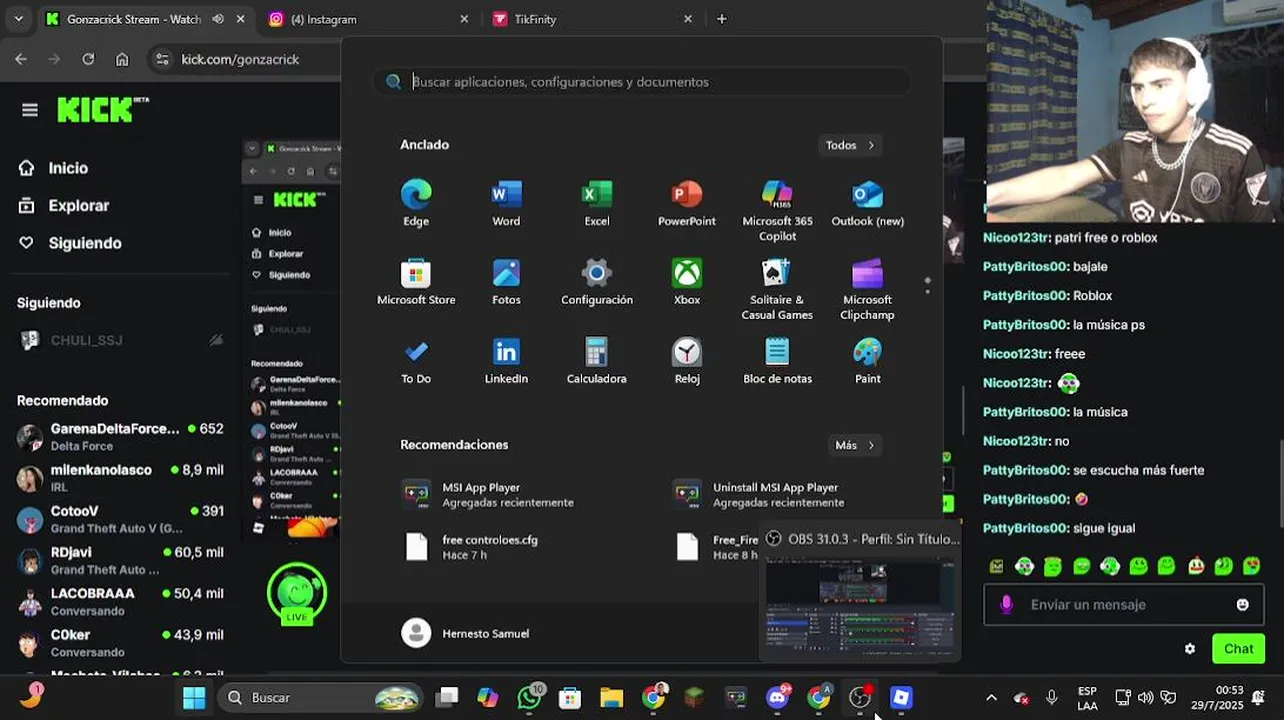Open milenkanolasco recommended channel
1284x720 pixels.
[x=120, y=477]
